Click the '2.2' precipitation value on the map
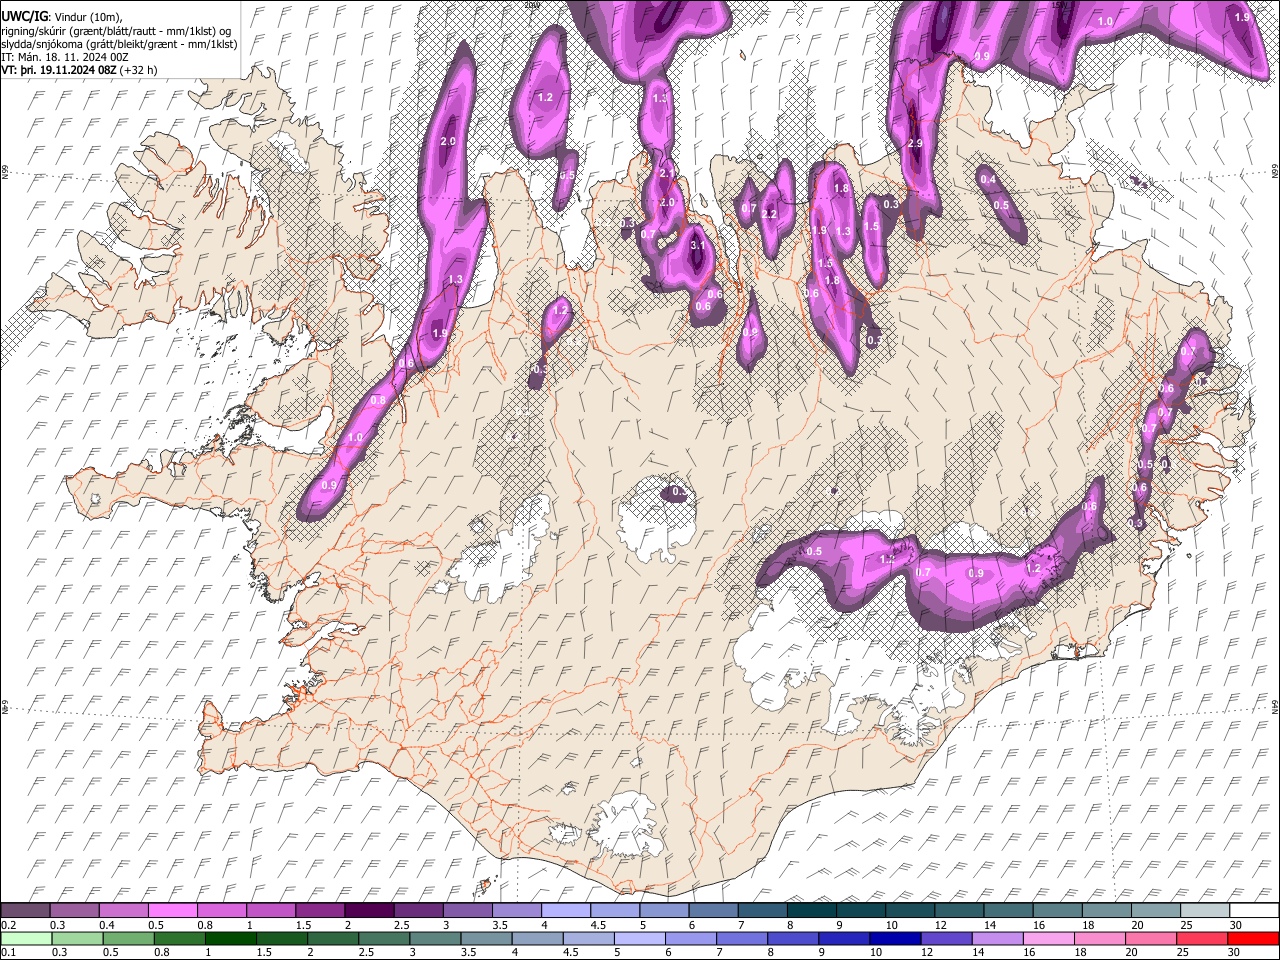 point(769,214)
